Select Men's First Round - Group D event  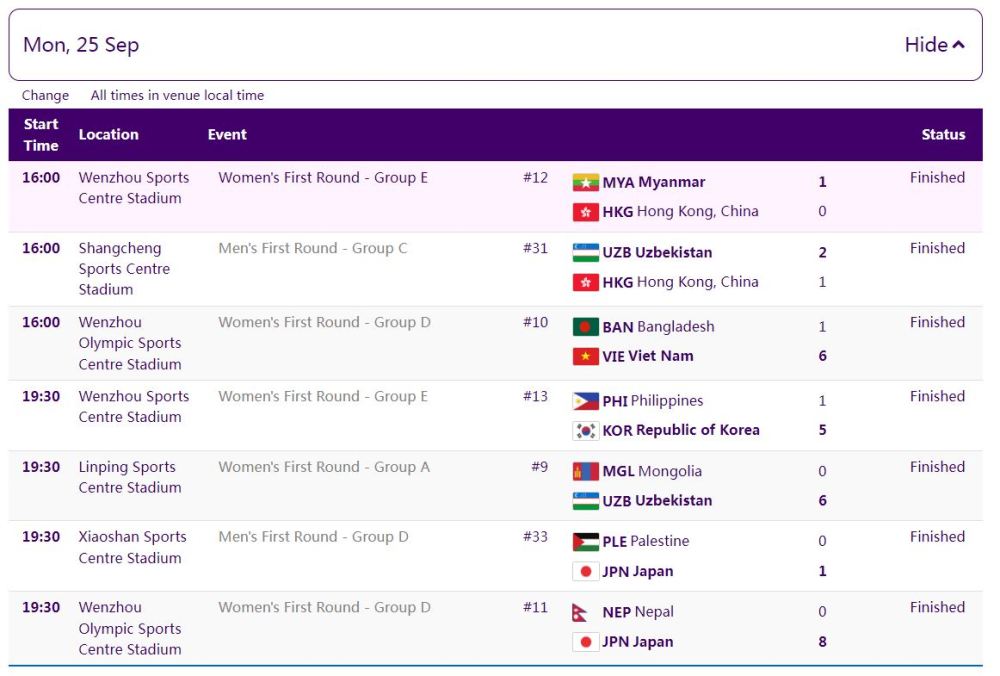click(313, 537)
